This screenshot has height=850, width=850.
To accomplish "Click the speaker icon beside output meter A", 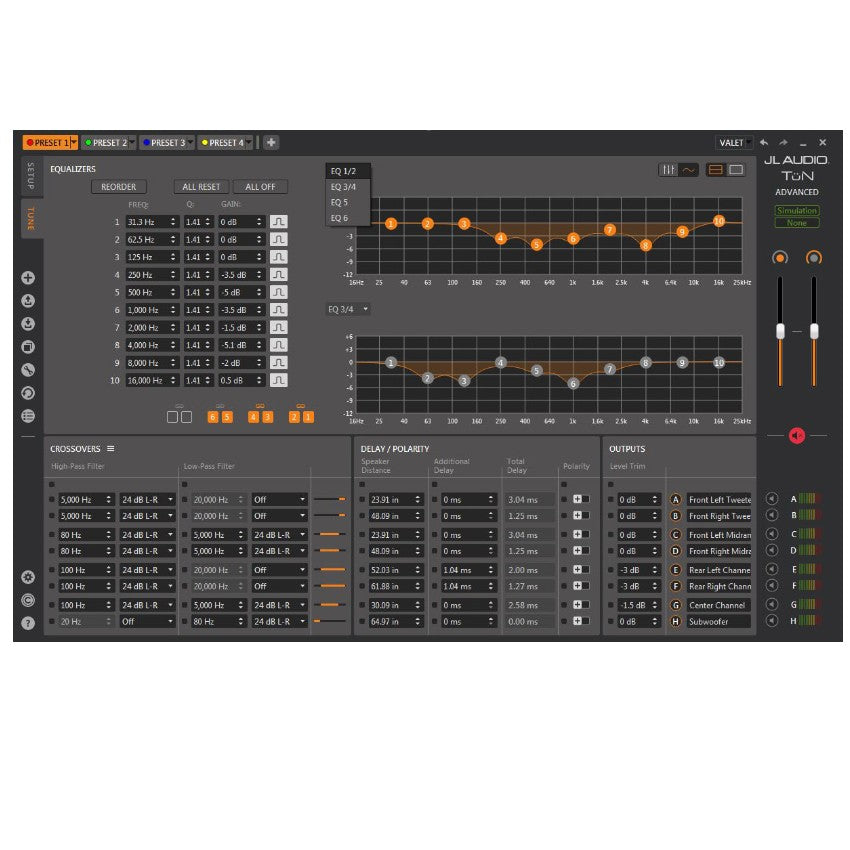I will 772,499.
